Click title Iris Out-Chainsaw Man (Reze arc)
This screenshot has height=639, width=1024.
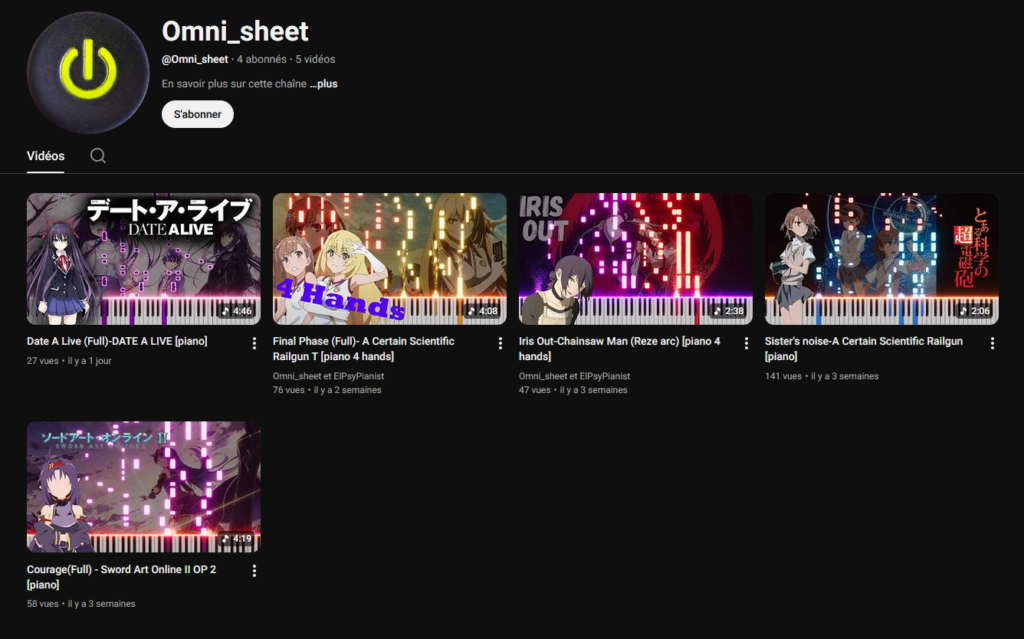pyautogui.click(x=620, y=349)
